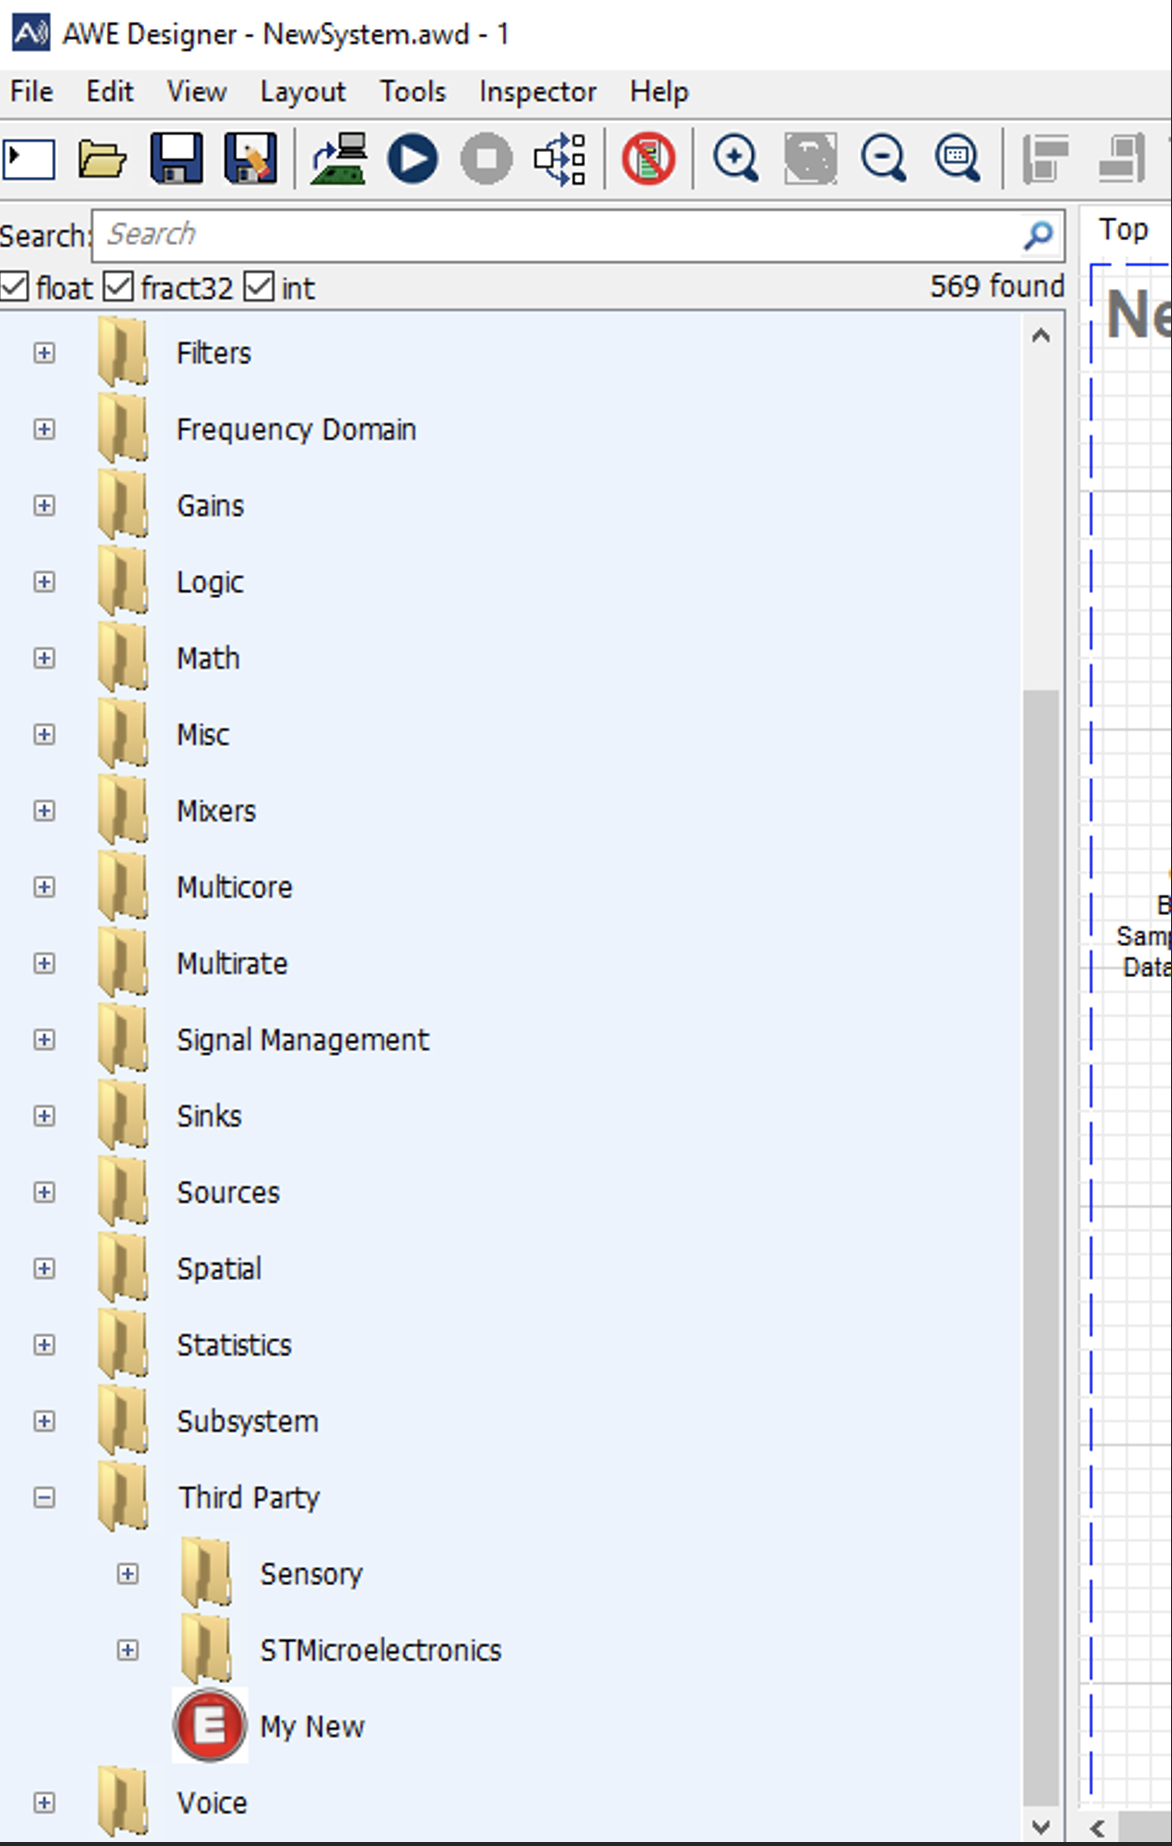
Task: Zoom in using the magnifier plus icon
Action: click(735, 159)
